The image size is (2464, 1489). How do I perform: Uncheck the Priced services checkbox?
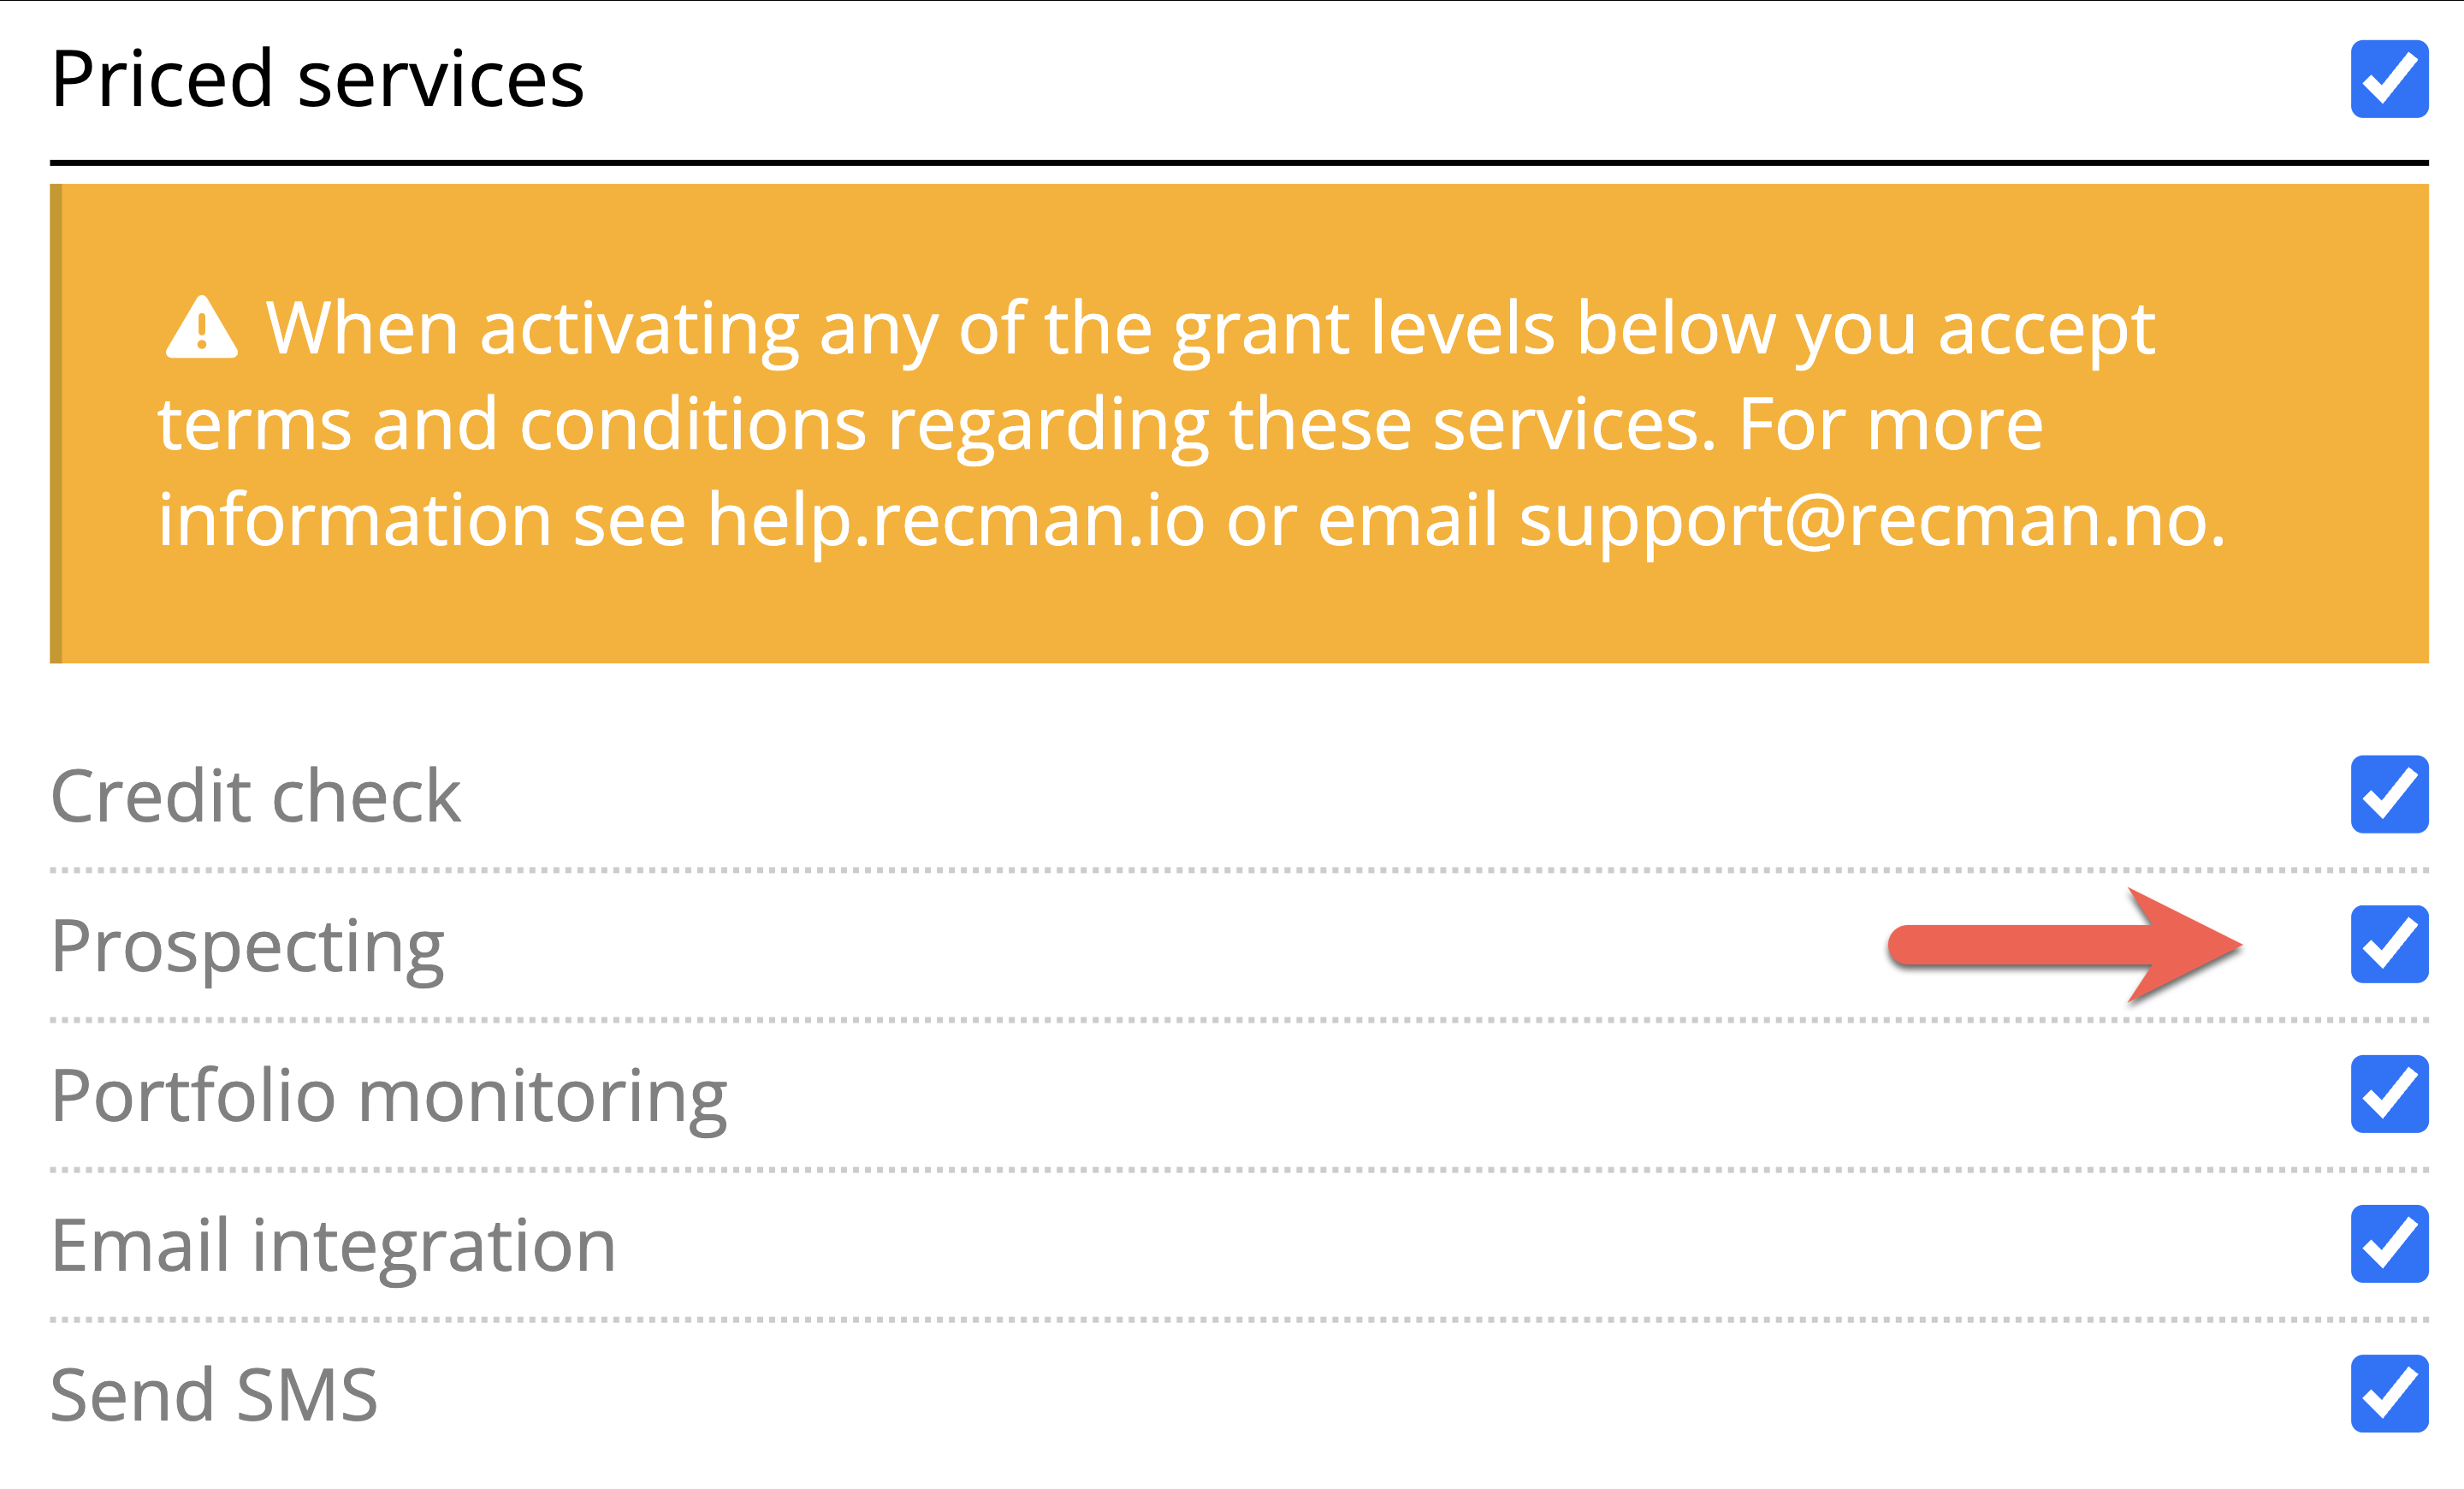[2389, 79]
